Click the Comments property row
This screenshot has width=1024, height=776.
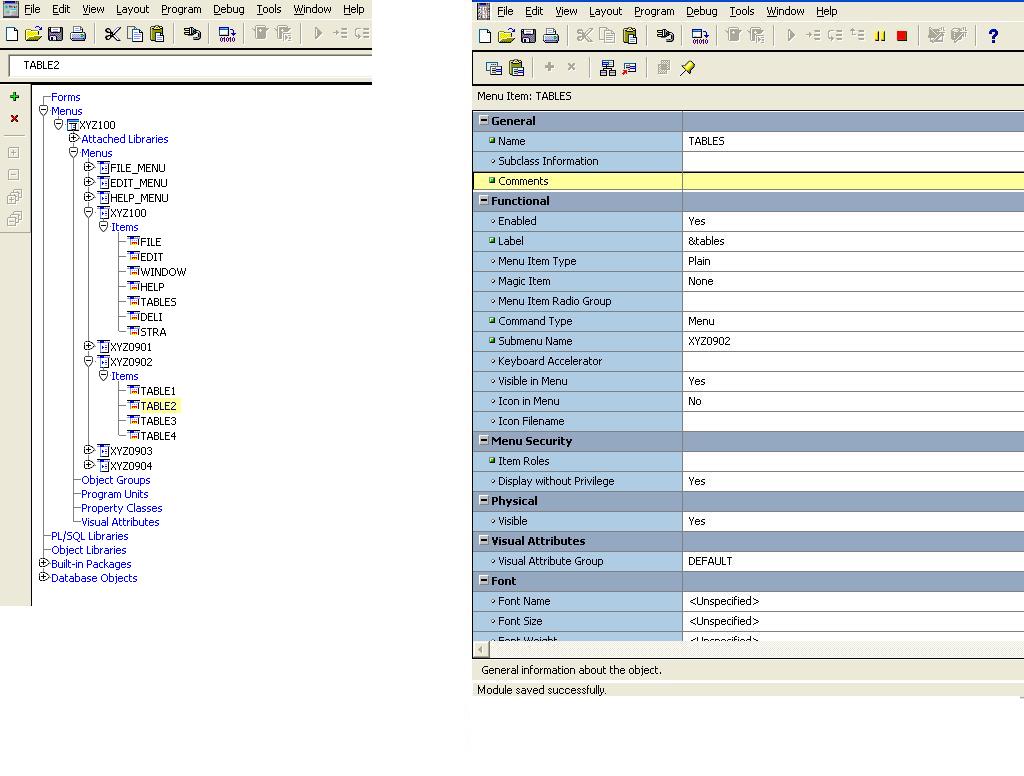pos(748,181)
